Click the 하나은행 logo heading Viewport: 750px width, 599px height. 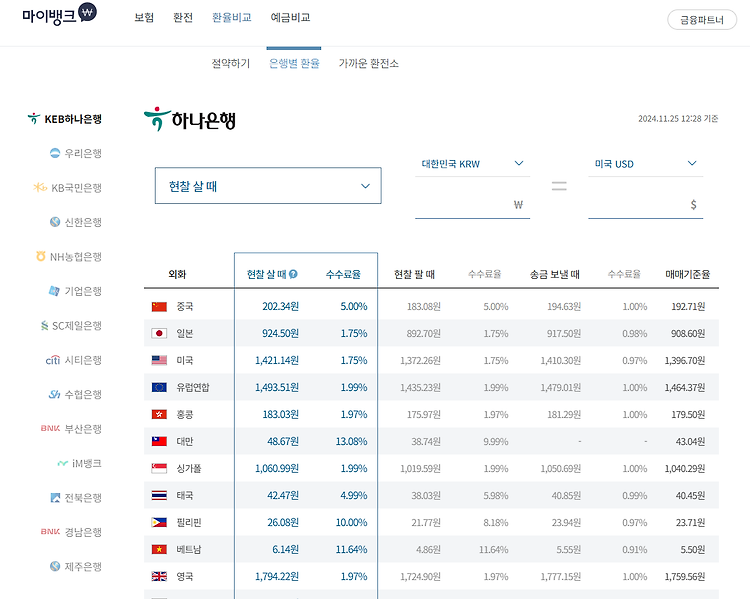[190, 119]
